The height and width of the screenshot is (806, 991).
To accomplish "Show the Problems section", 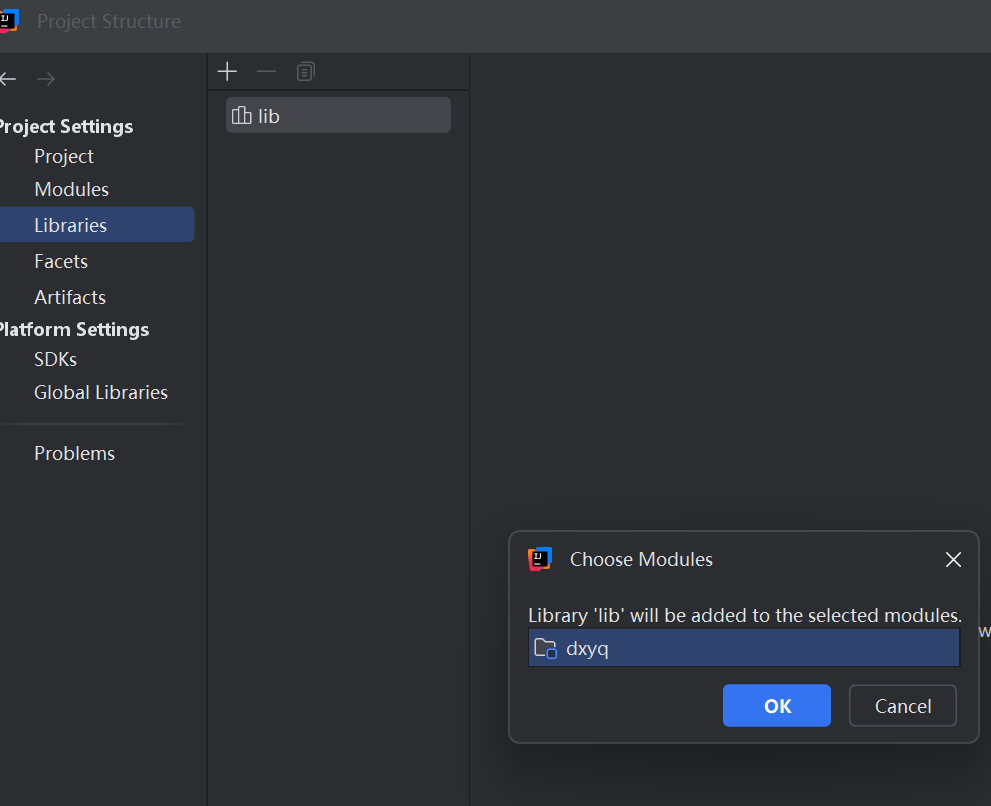I will point(74,453).
